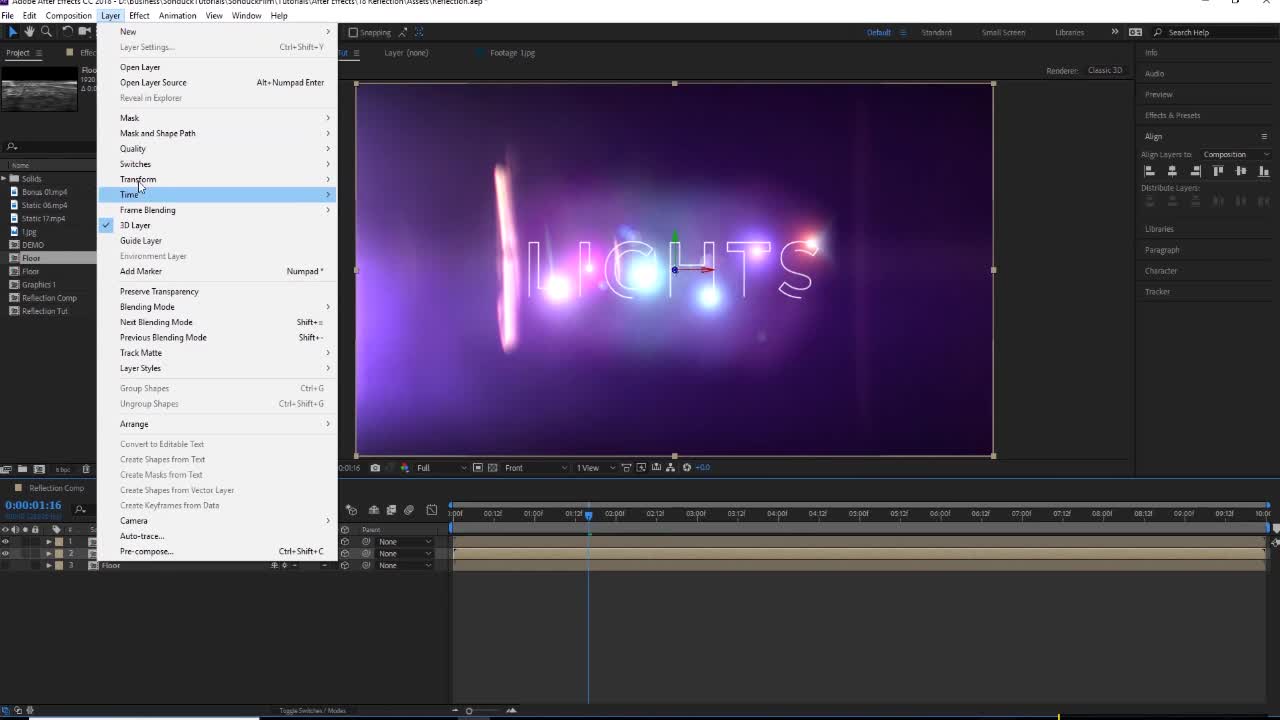Click the Align Horizontal Center icon
The height and width of the screenshot is (720, 1280).
click(1172, 171)
